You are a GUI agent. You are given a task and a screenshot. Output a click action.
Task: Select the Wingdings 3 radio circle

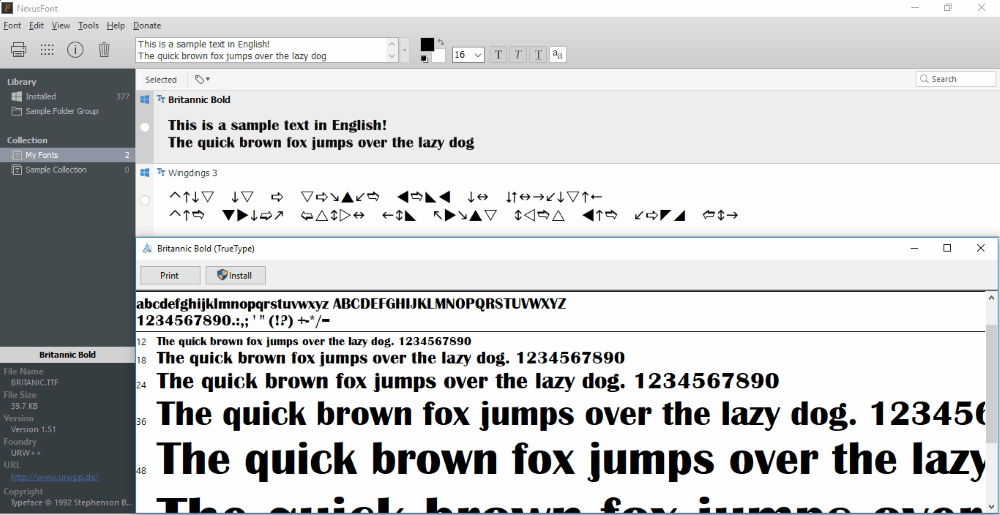tap(145, 200)
